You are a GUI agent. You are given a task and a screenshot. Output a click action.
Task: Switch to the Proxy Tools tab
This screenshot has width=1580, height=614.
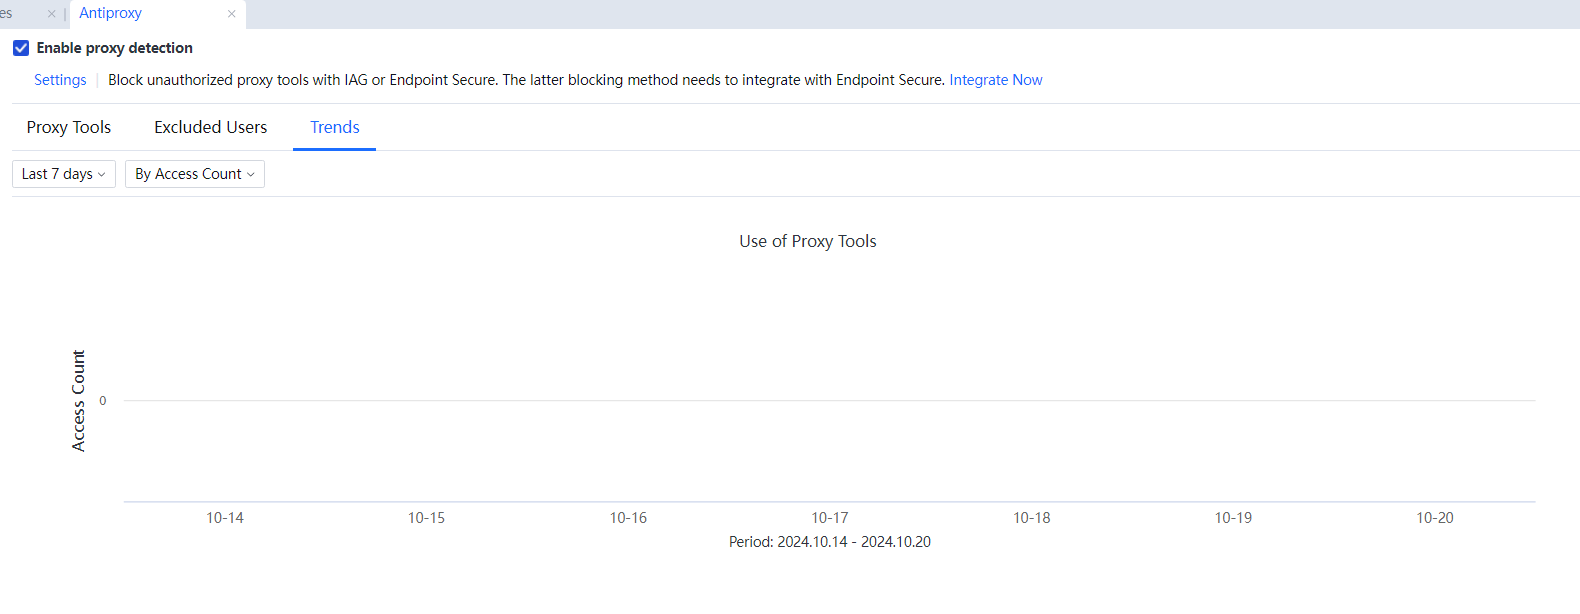(x=69, y=127)
